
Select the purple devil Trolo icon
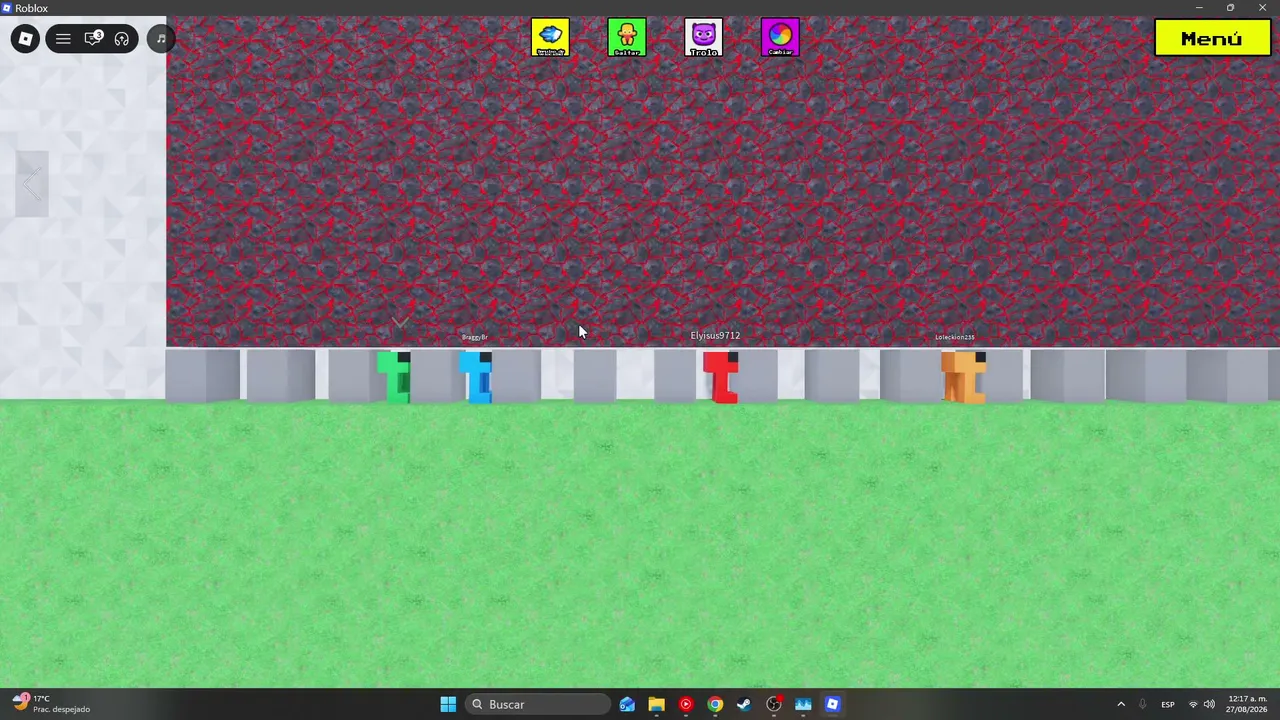[x=704, y=38]
